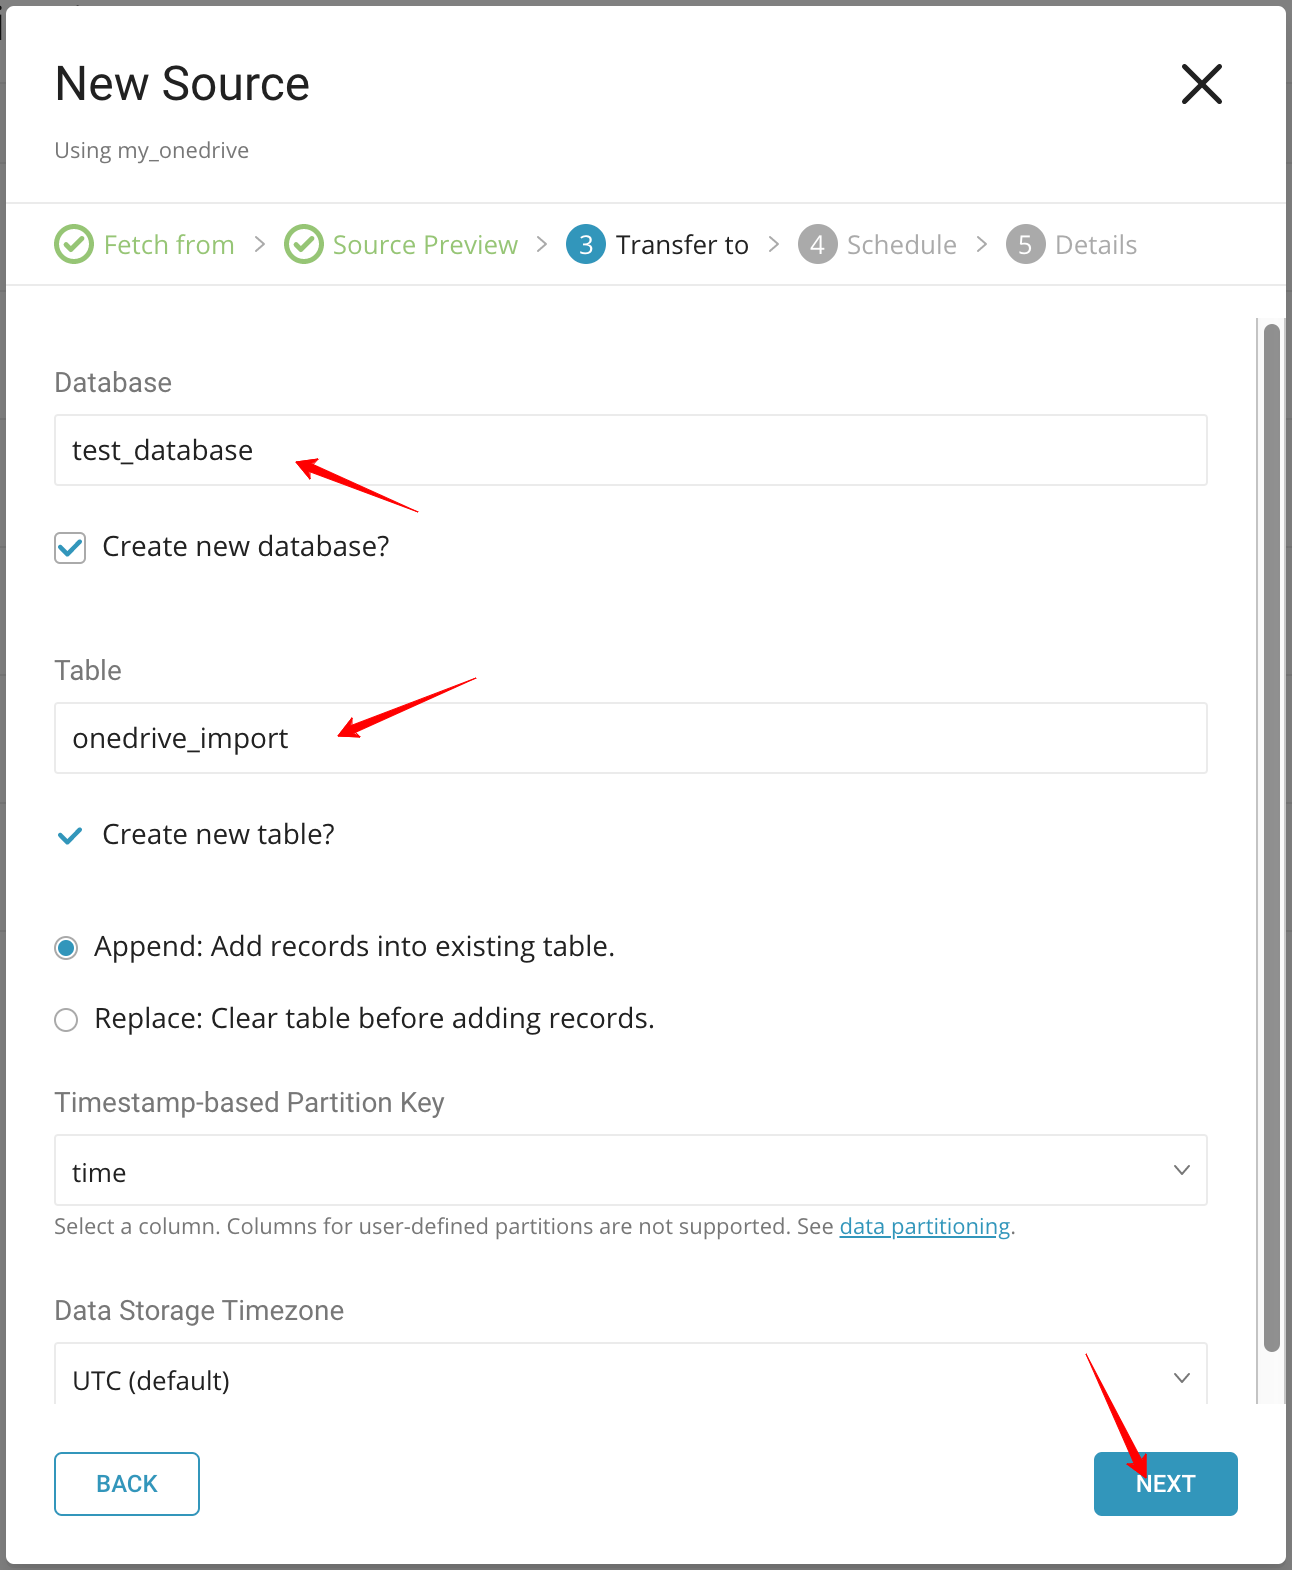Click the step 5 Details circle icon
The height and width of the screenshot is (1570, 1292).
click(x=1025, y=245)
